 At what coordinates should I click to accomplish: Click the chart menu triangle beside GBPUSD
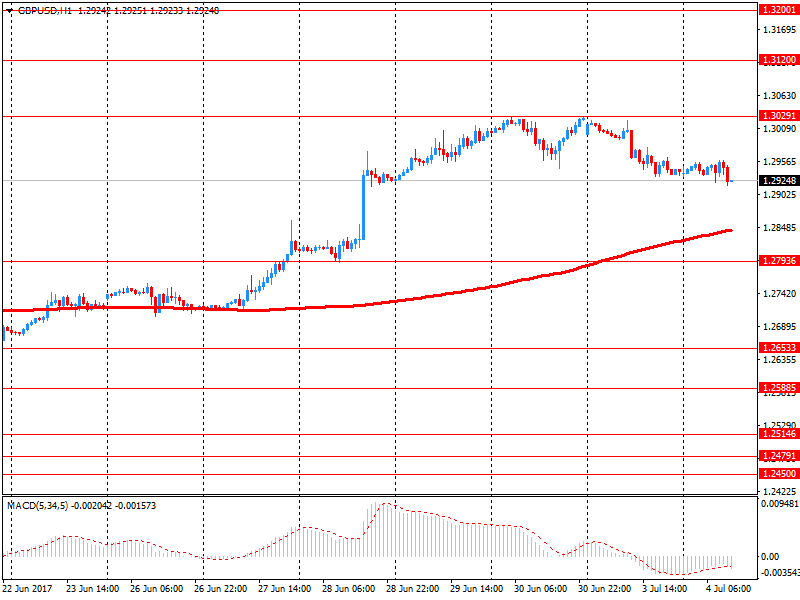(x=9, y=10)
